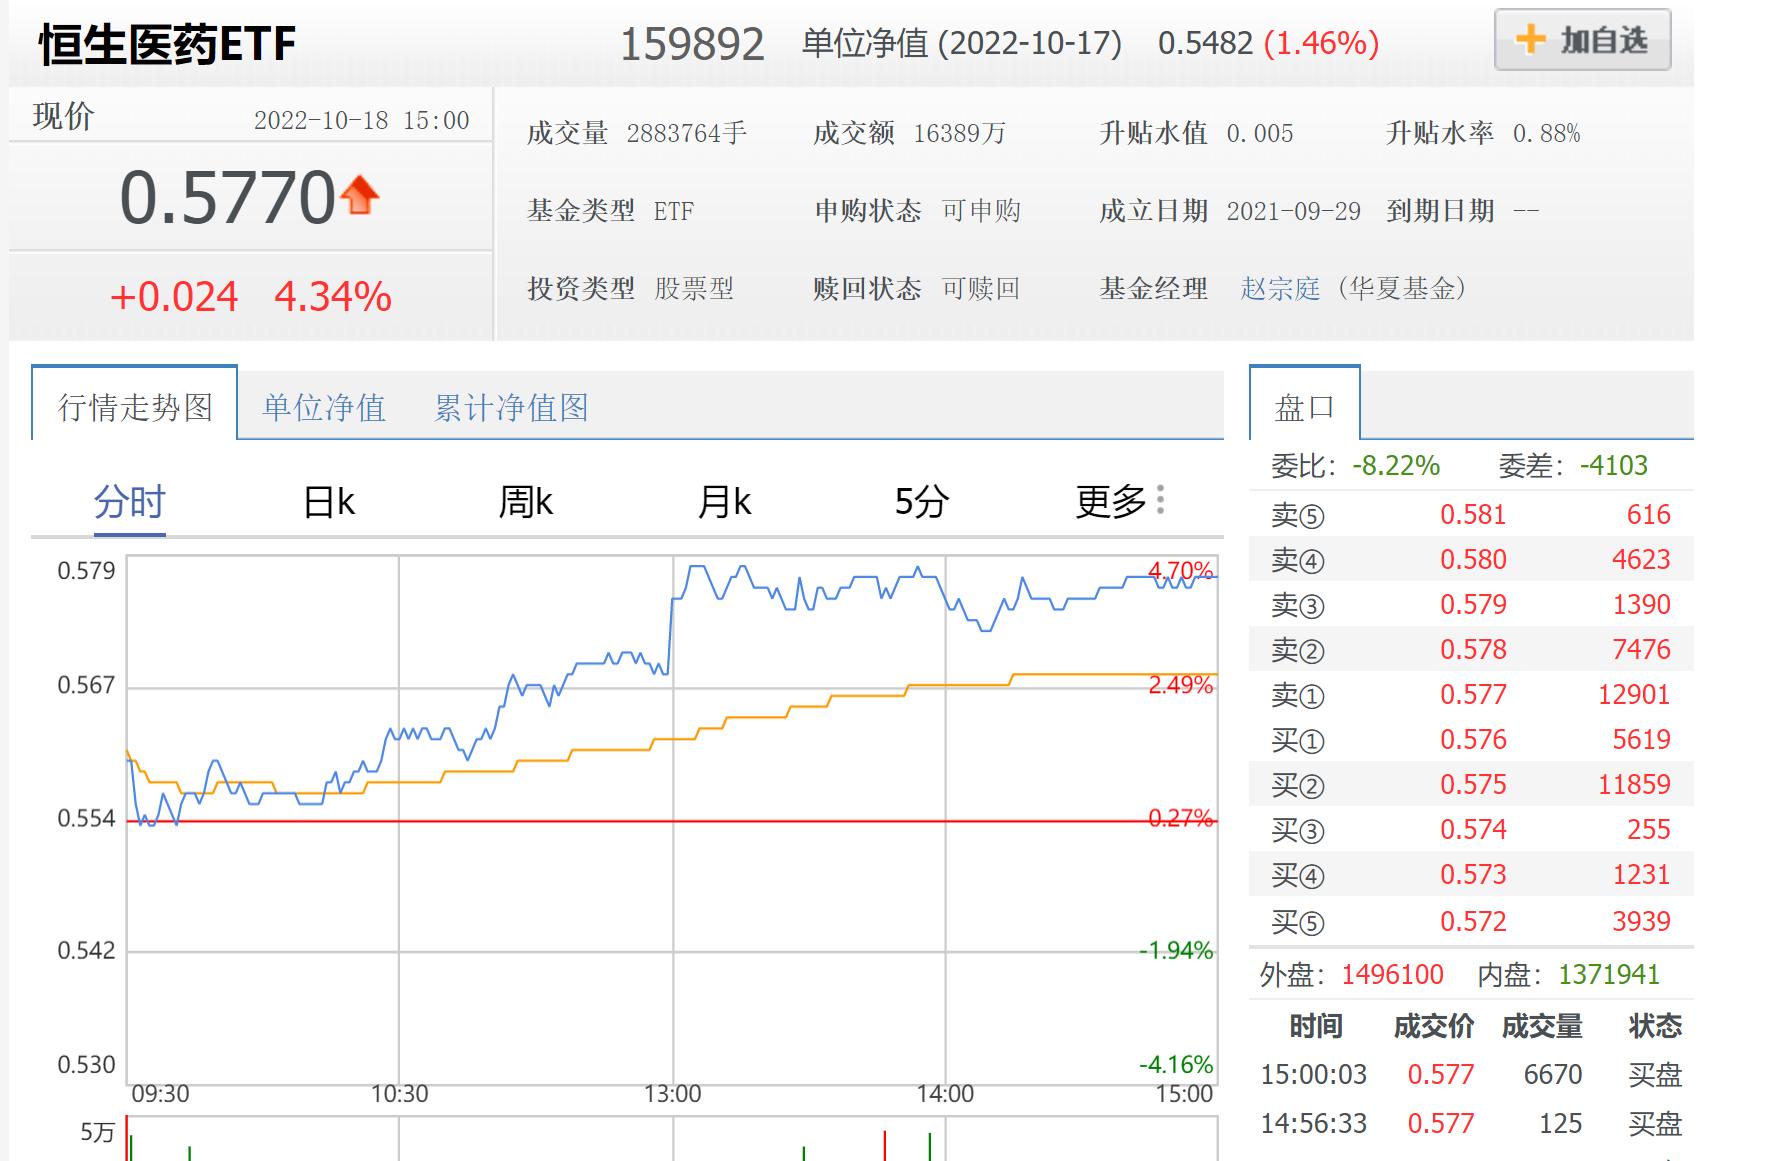
Task: Select the 周k chart period
Action: click(x=526, y=501)
